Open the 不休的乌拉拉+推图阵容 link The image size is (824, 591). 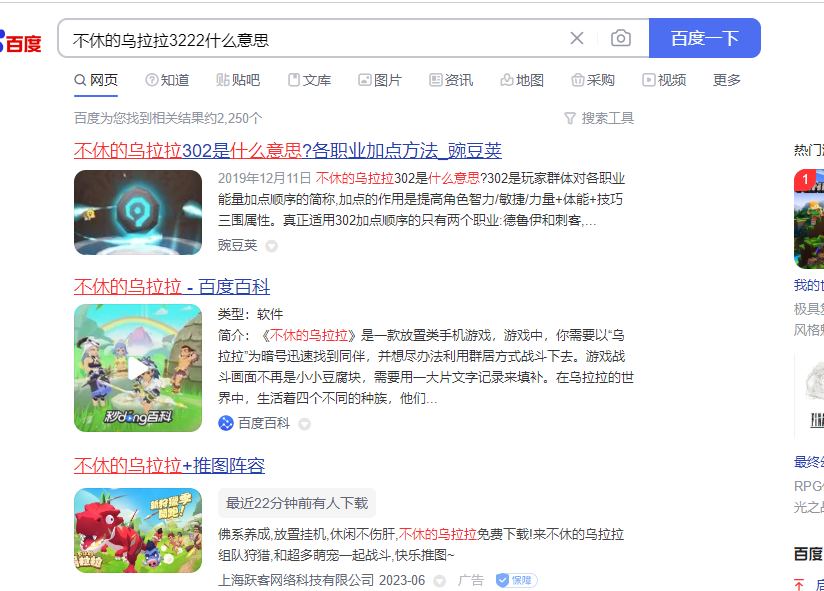tap(169, 465)
